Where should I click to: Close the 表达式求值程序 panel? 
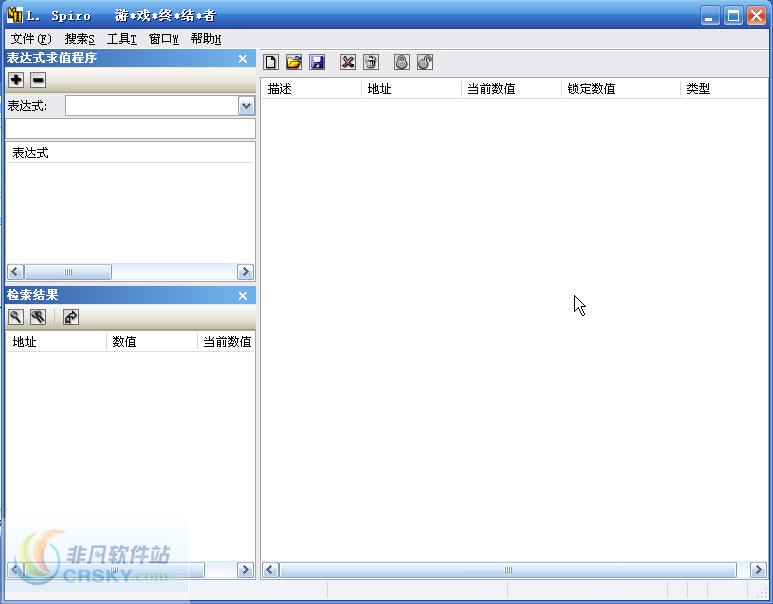click(x=243, y=59)
